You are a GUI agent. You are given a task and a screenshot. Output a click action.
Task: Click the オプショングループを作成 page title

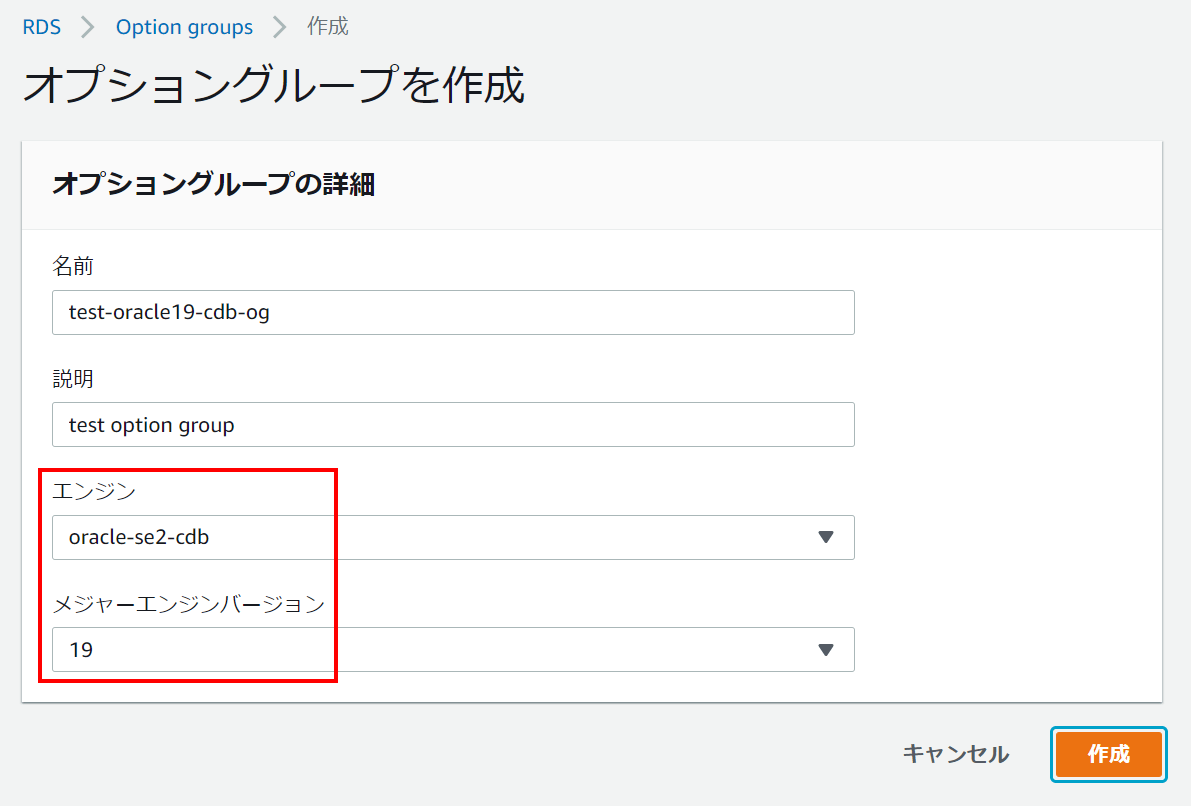(273, 84)
